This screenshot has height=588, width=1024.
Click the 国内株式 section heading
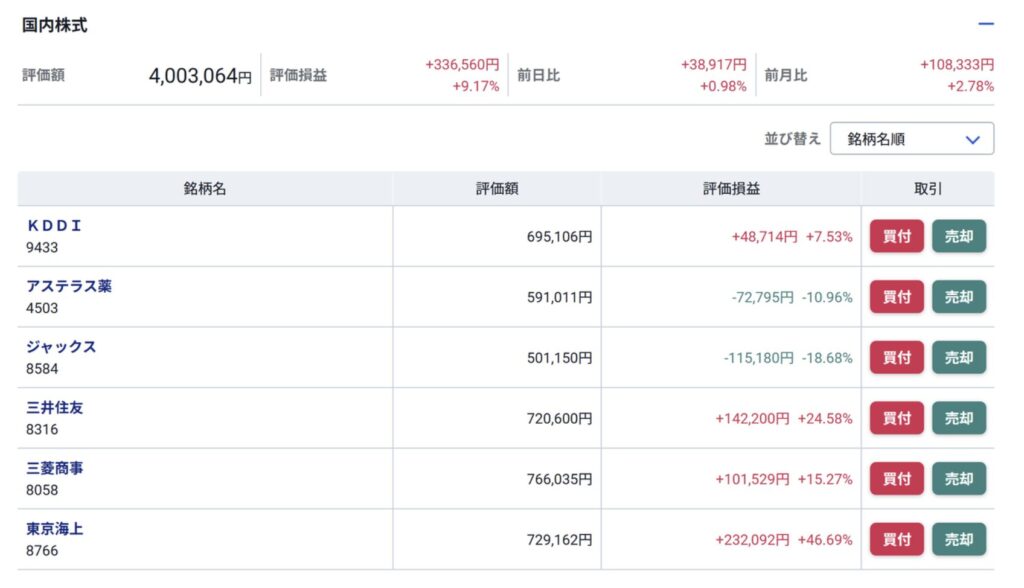pyautogui.click(x=55, y=25)
